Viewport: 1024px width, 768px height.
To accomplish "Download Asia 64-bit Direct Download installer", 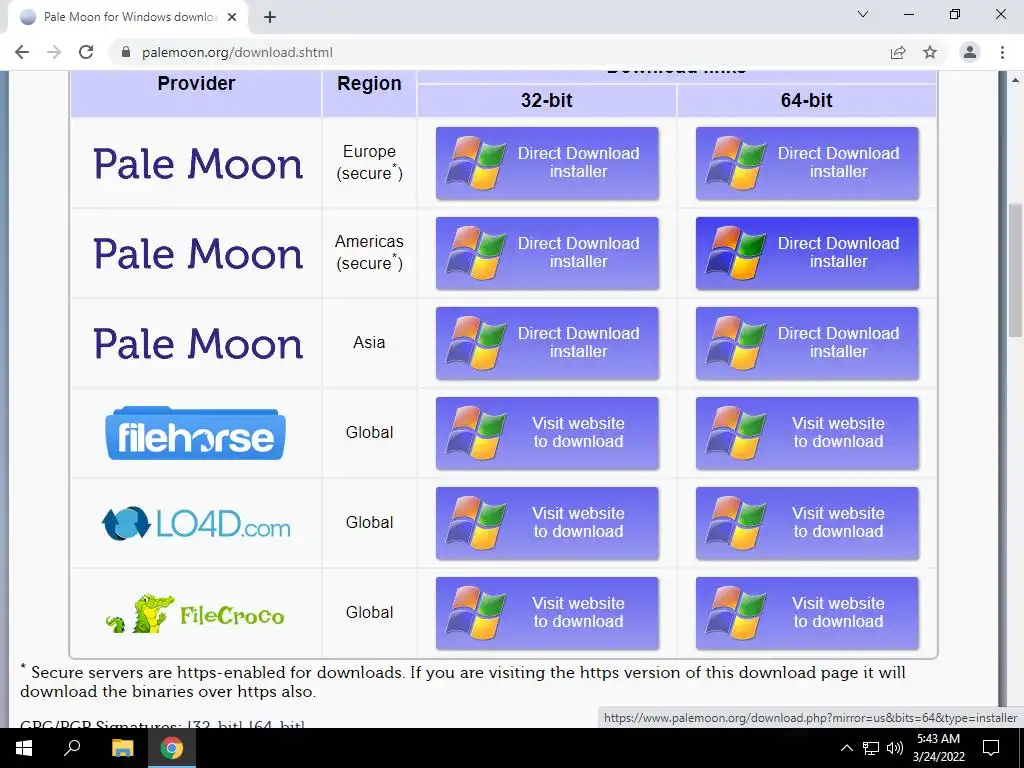I will [807, 343].
